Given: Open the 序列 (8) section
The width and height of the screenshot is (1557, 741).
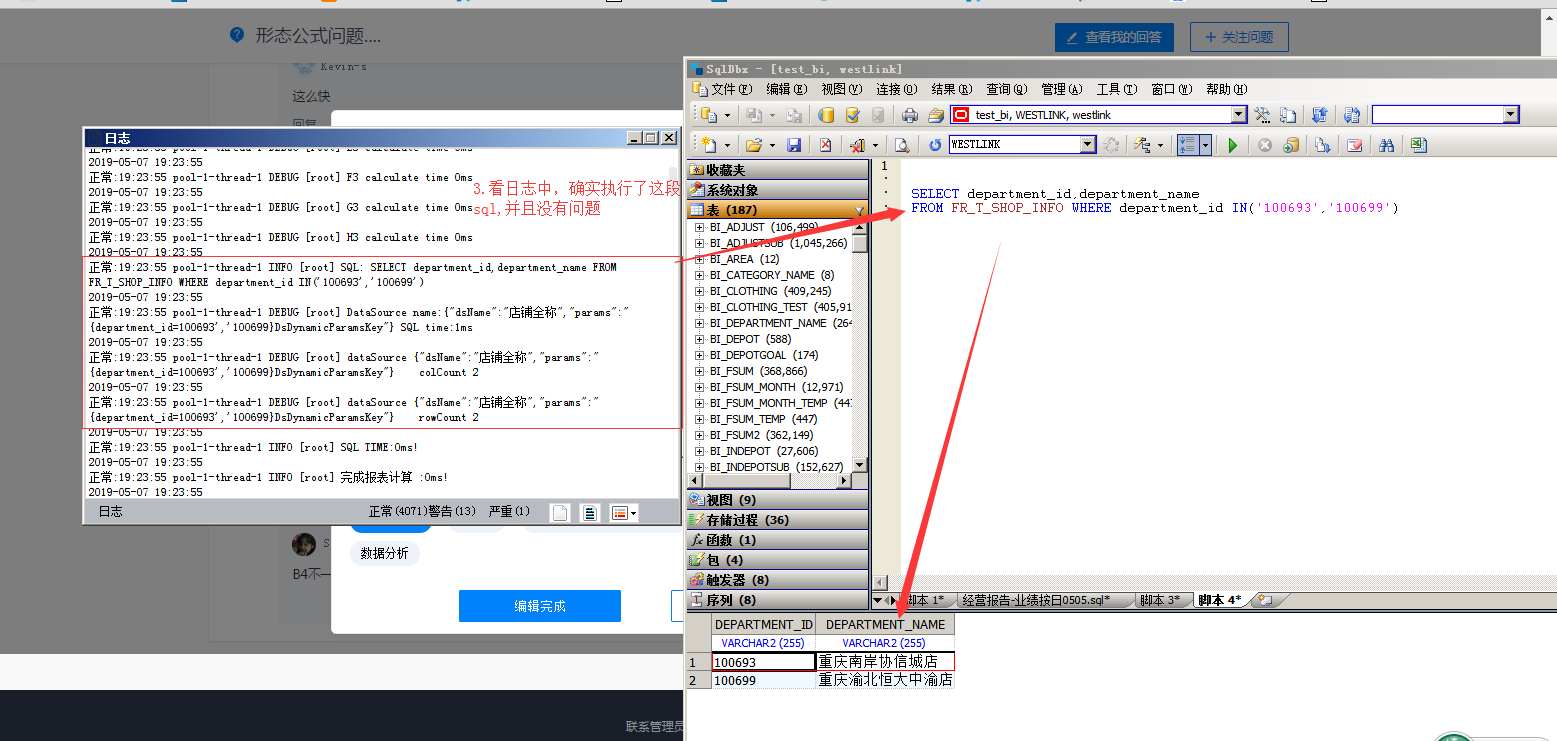Looking at the screenshot, I should tap(777, 600).
